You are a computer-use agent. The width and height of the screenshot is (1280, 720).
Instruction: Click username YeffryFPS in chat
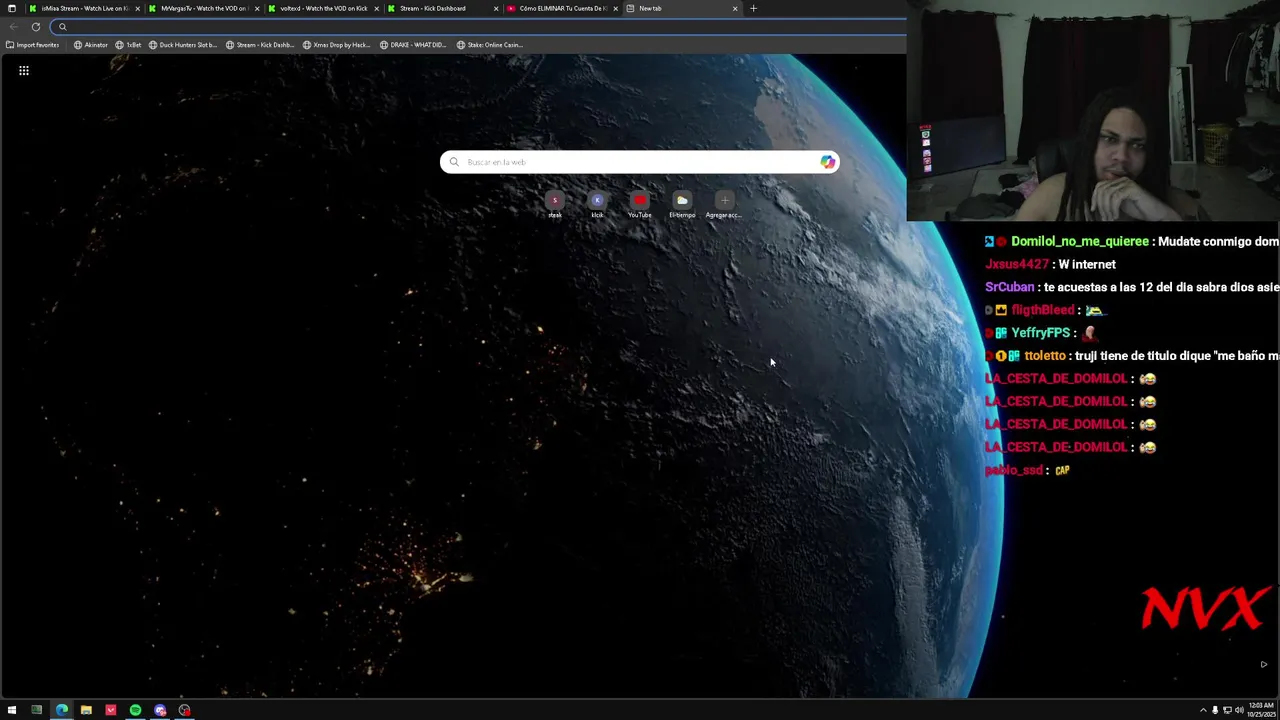(1041, 333)
